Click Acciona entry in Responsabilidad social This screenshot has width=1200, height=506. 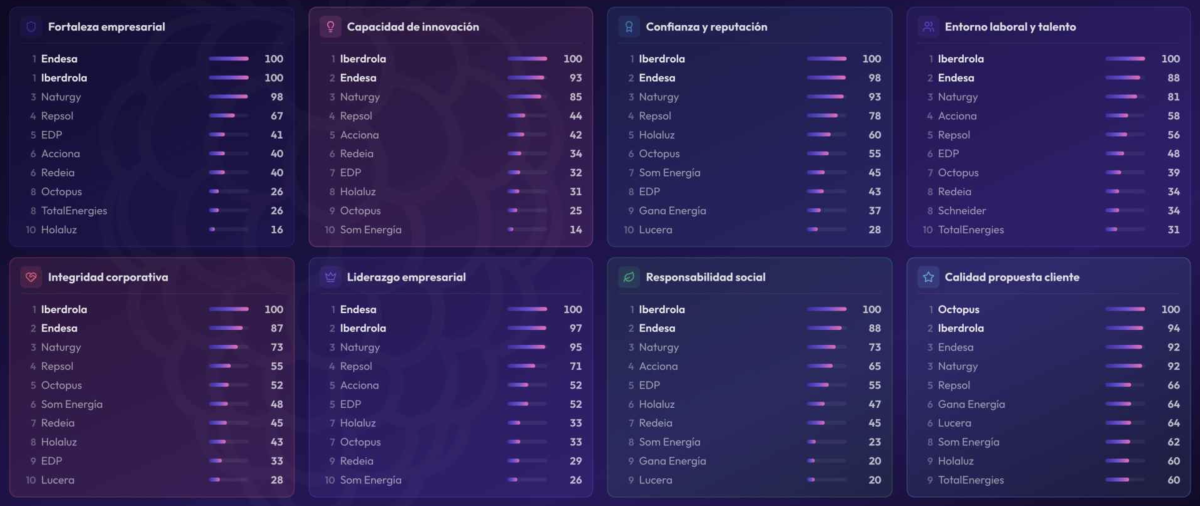tap(658, 367)
